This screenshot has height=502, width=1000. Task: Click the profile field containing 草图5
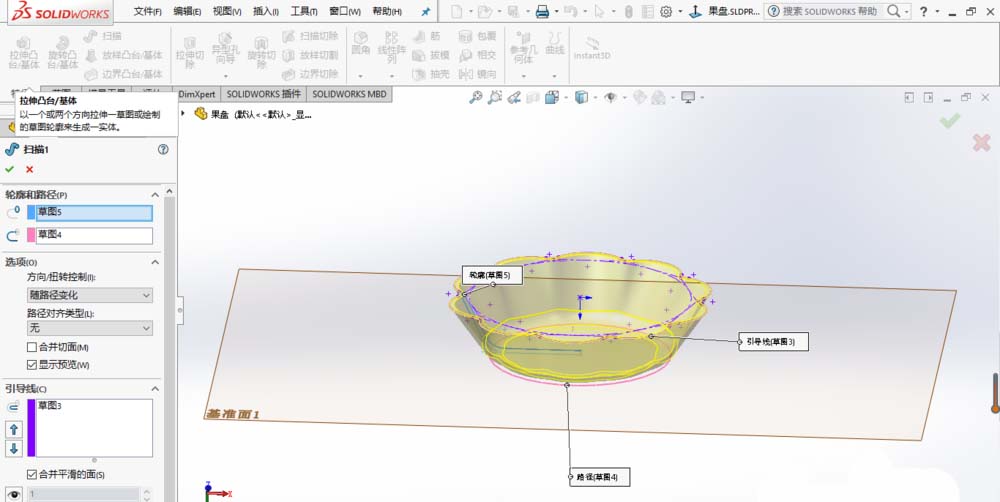point(94,213)
